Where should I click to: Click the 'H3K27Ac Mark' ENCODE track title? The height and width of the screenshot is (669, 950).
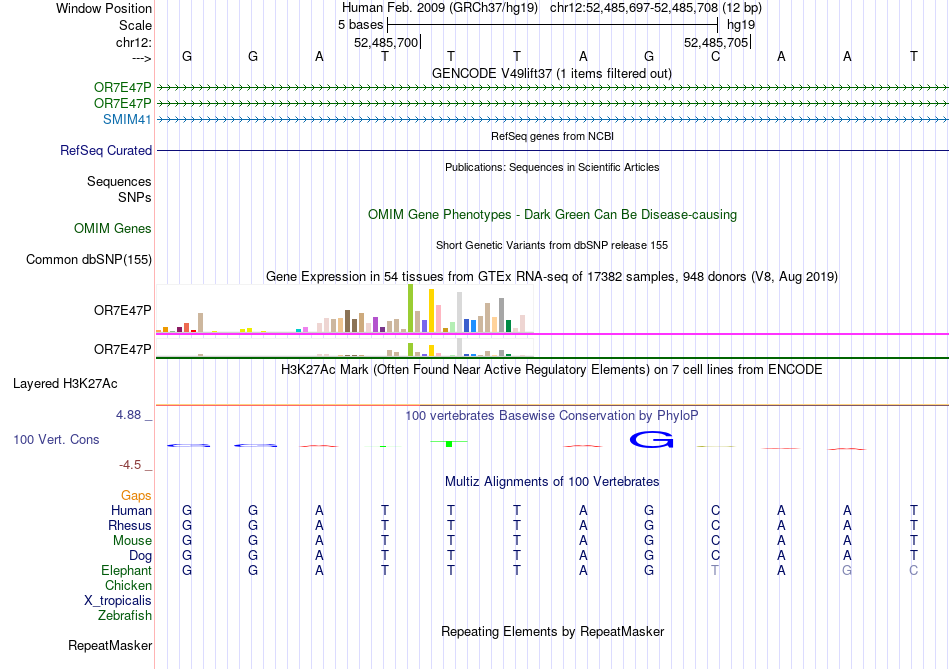pos(552,370)
